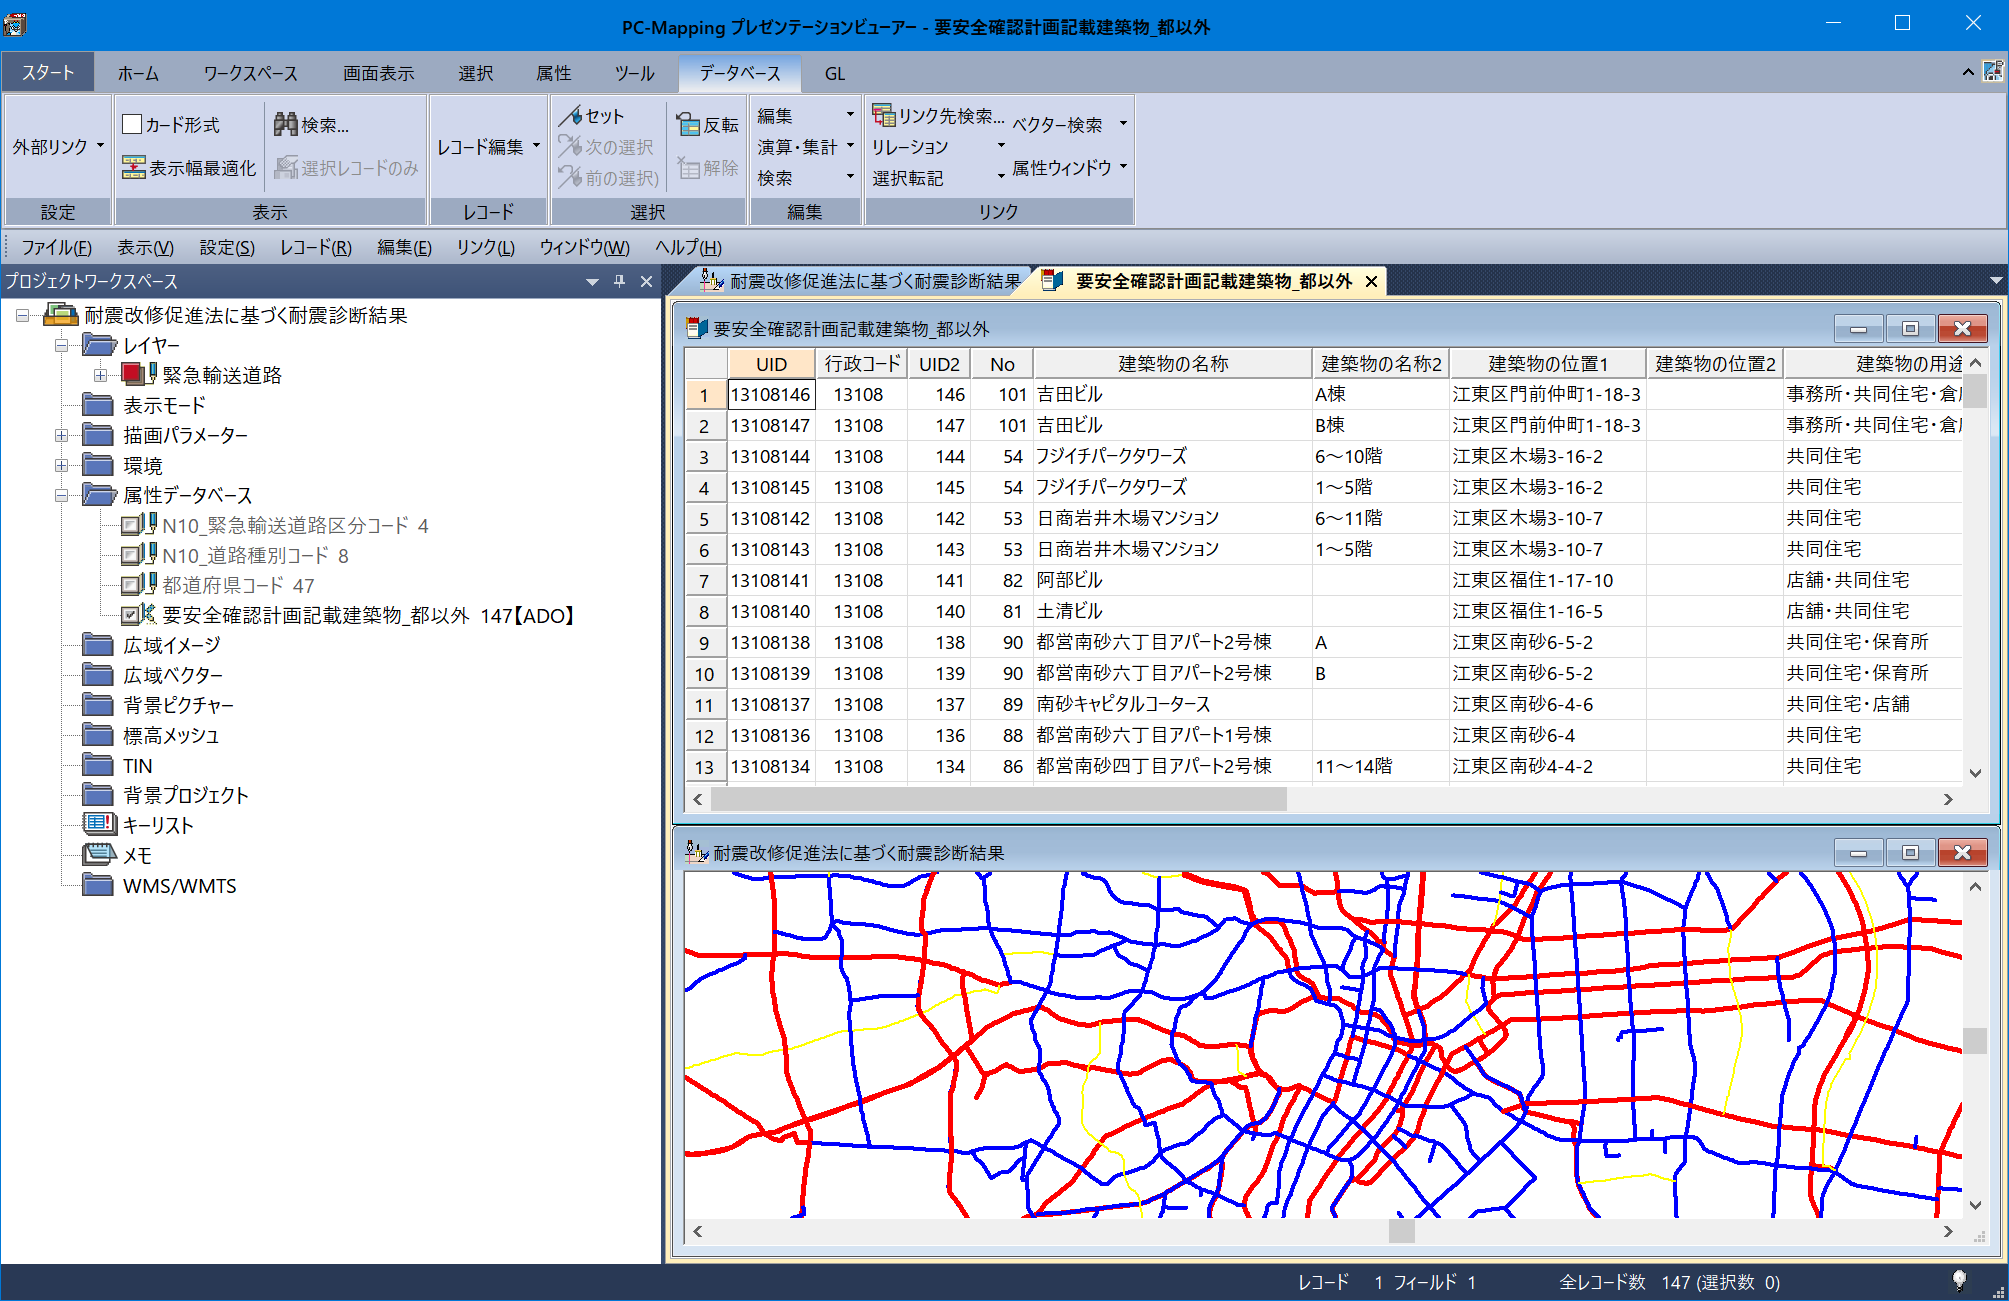
Task: Click the 検索 binoculars icon
Action: tap(285, 125)
